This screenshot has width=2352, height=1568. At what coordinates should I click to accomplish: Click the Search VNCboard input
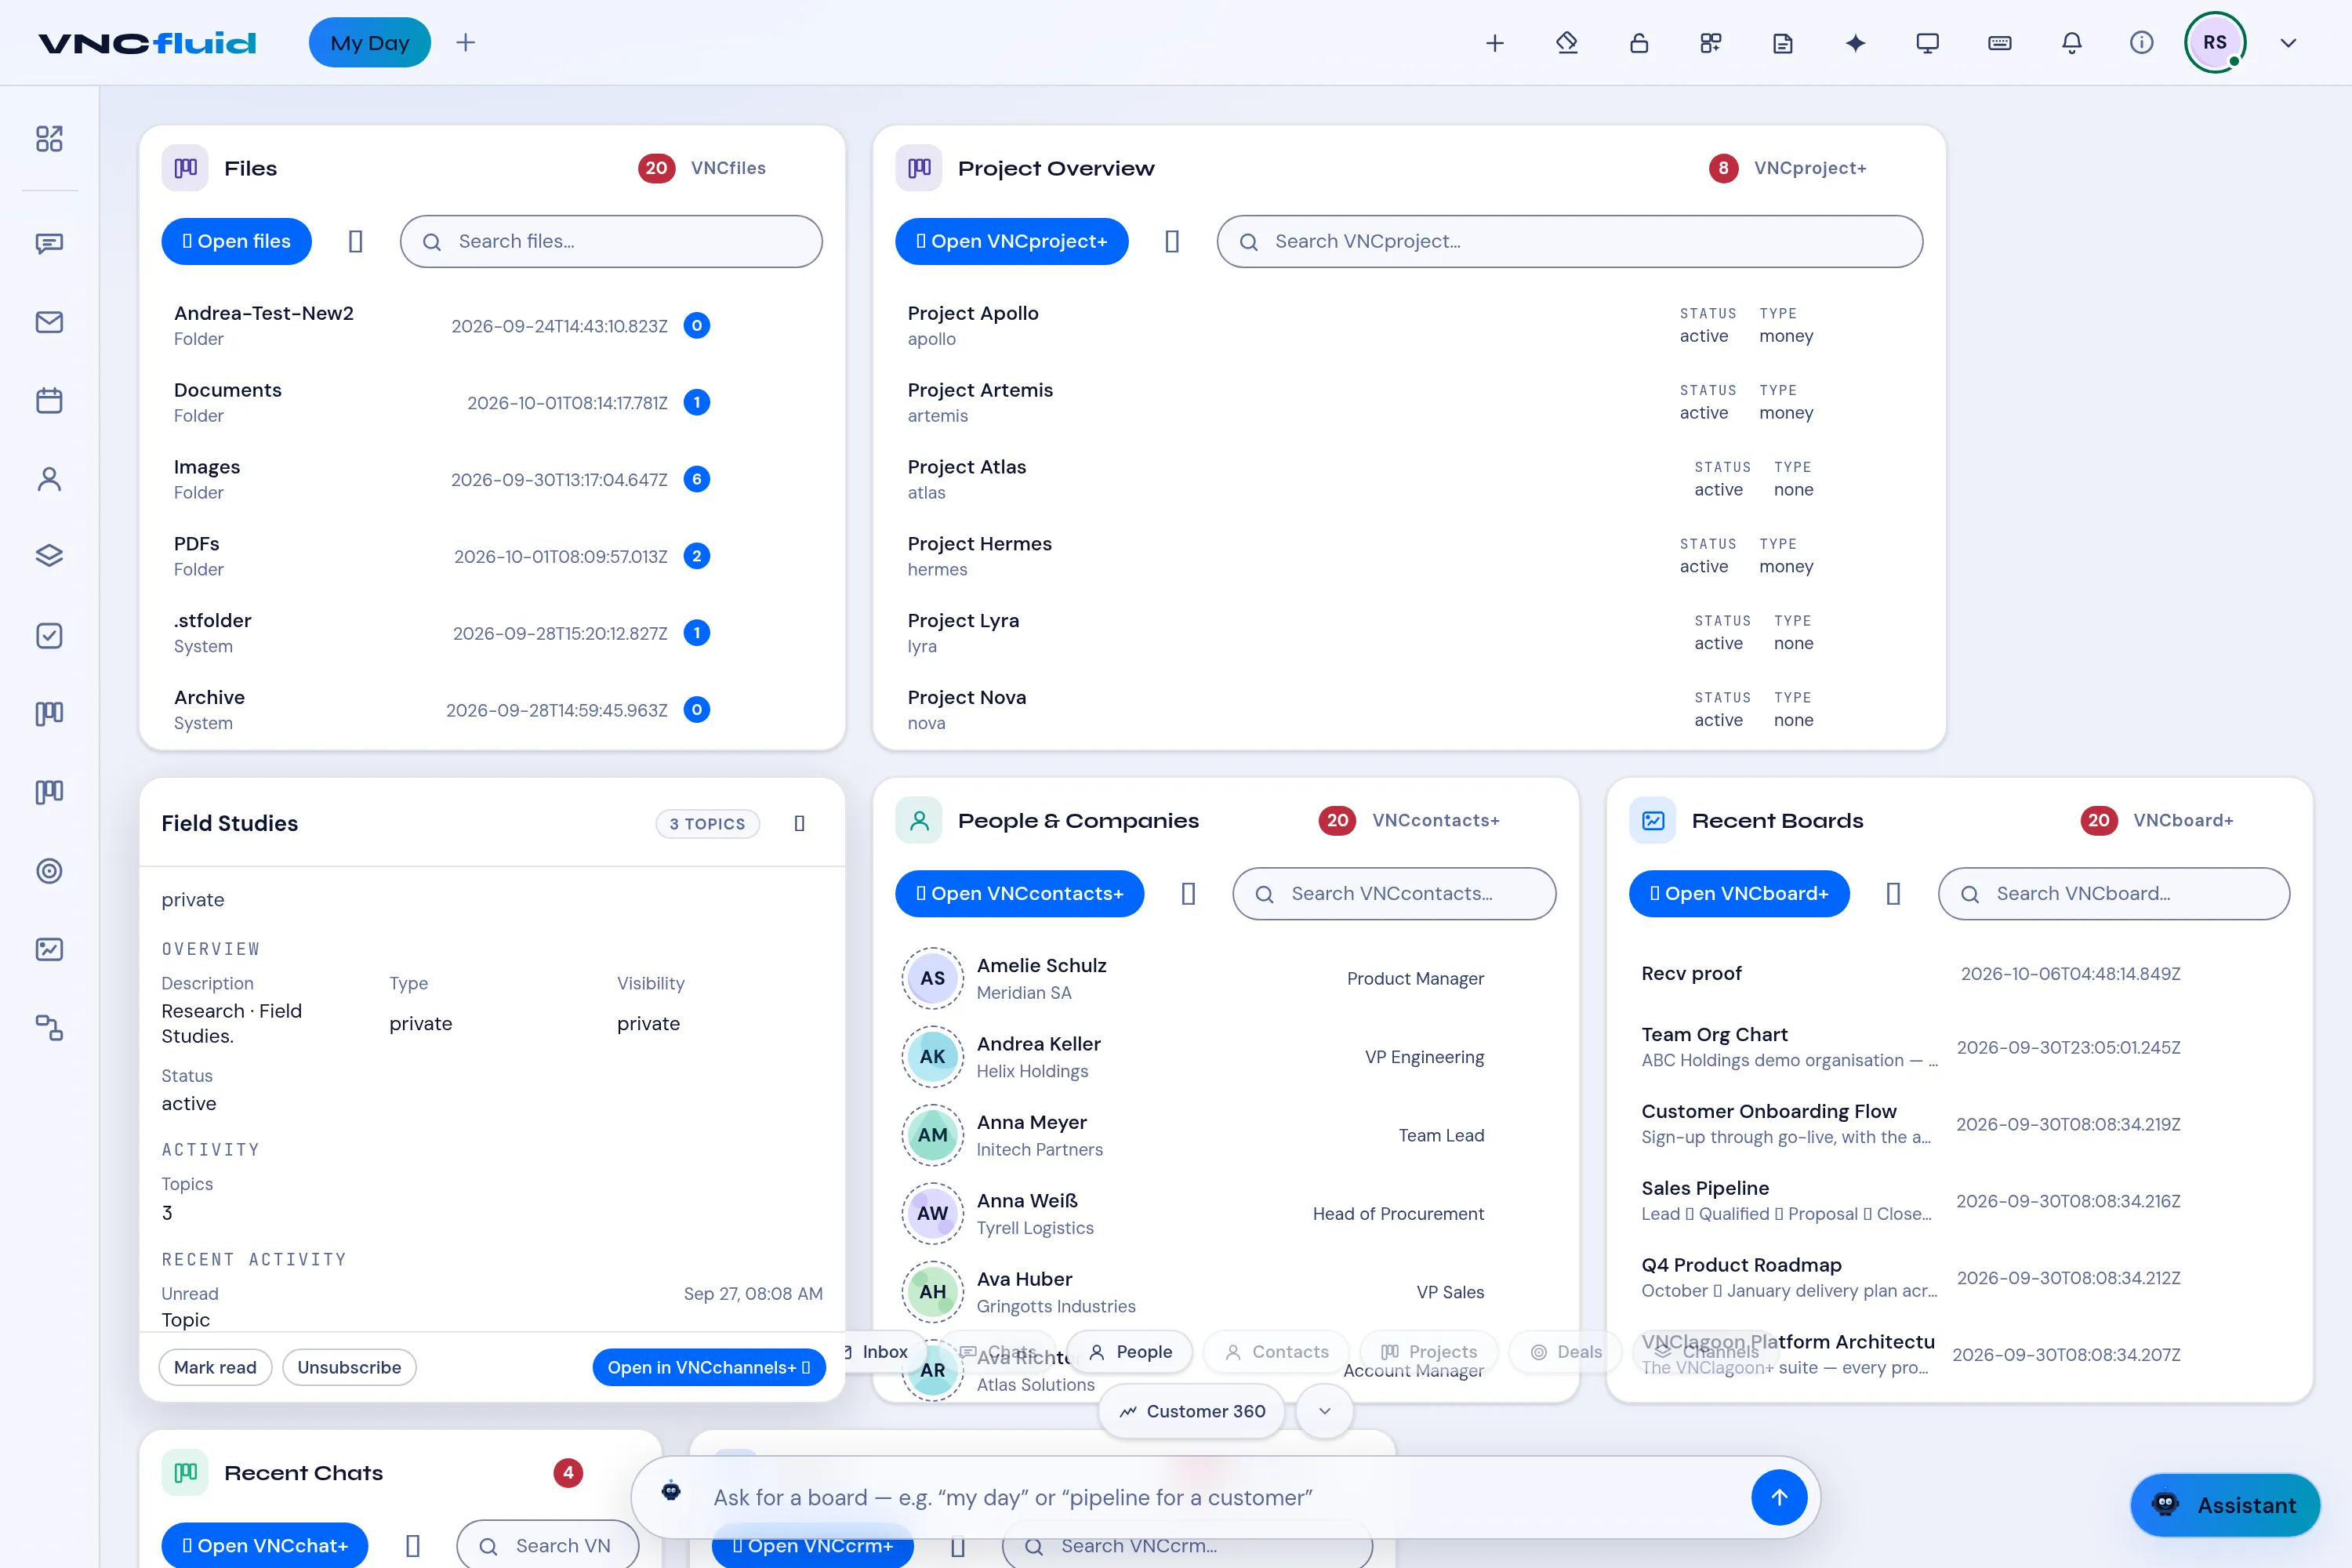(2114, 893)
